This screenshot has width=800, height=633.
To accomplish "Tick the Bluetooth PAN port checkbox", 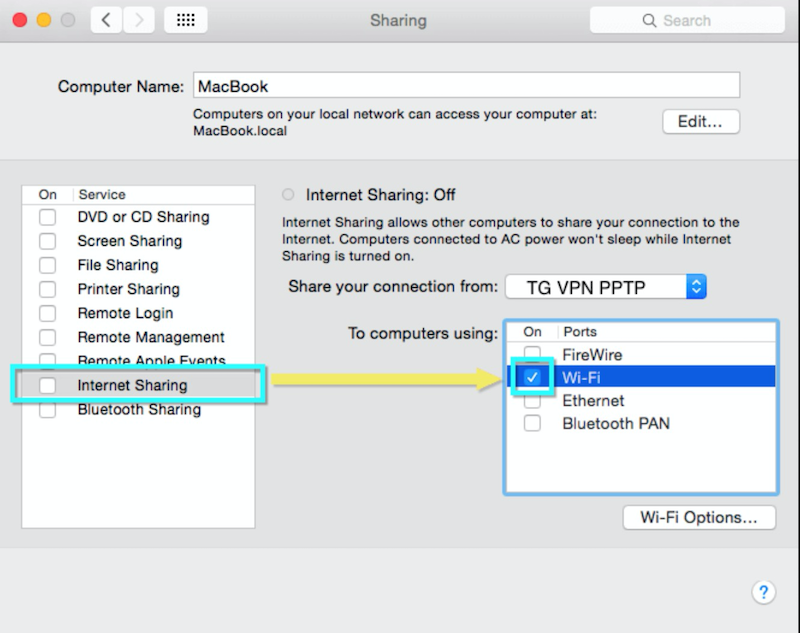I will pos(533,423).
